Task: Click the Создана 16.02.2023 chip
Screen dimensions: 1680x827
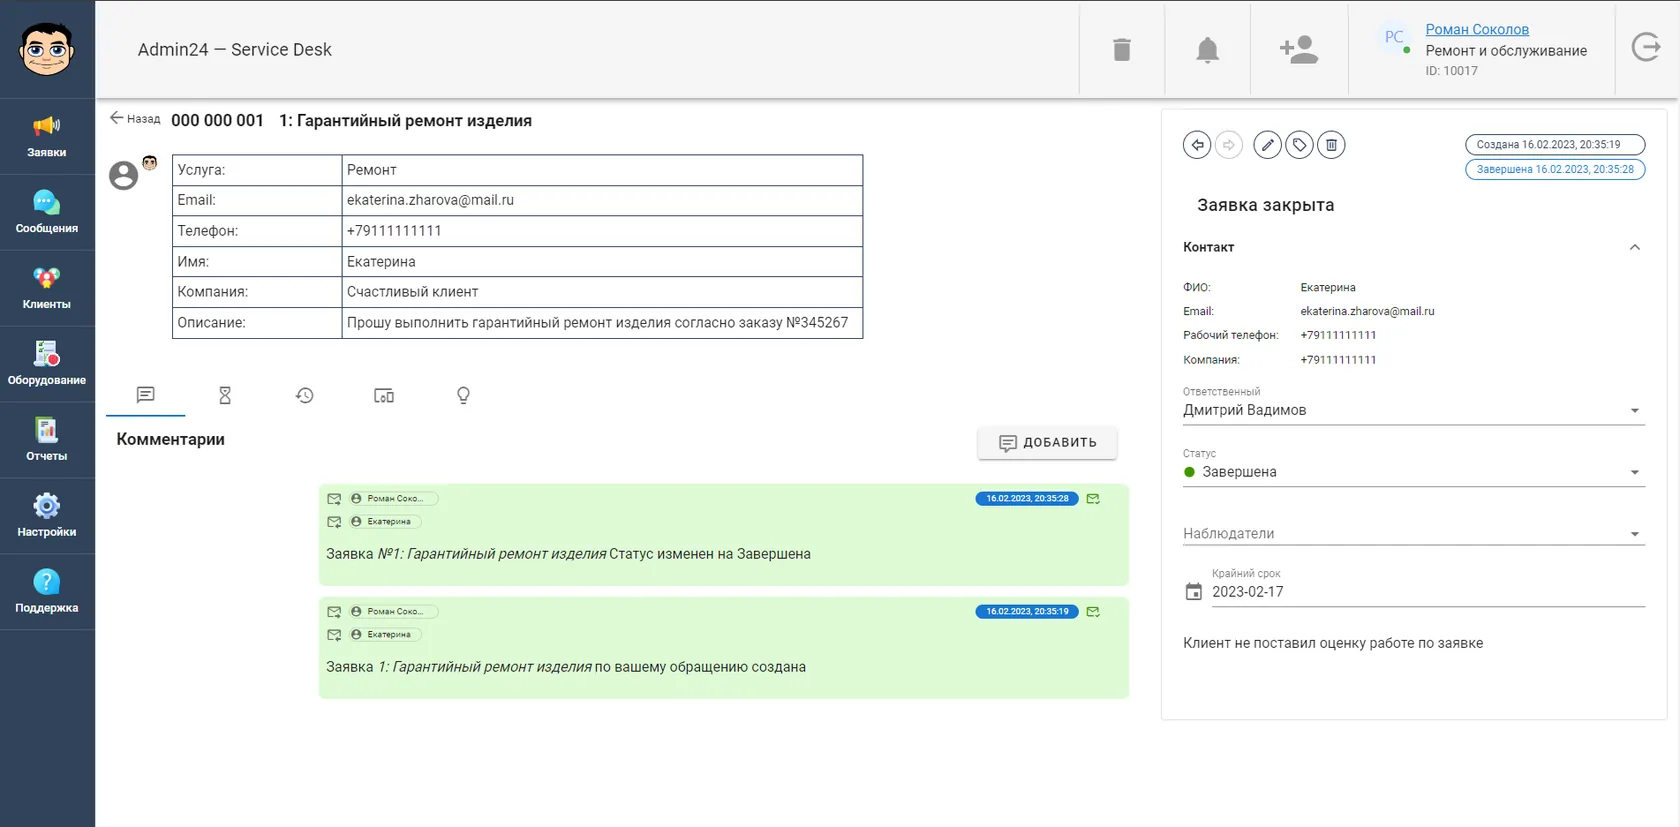Action: click(1555, 145)
